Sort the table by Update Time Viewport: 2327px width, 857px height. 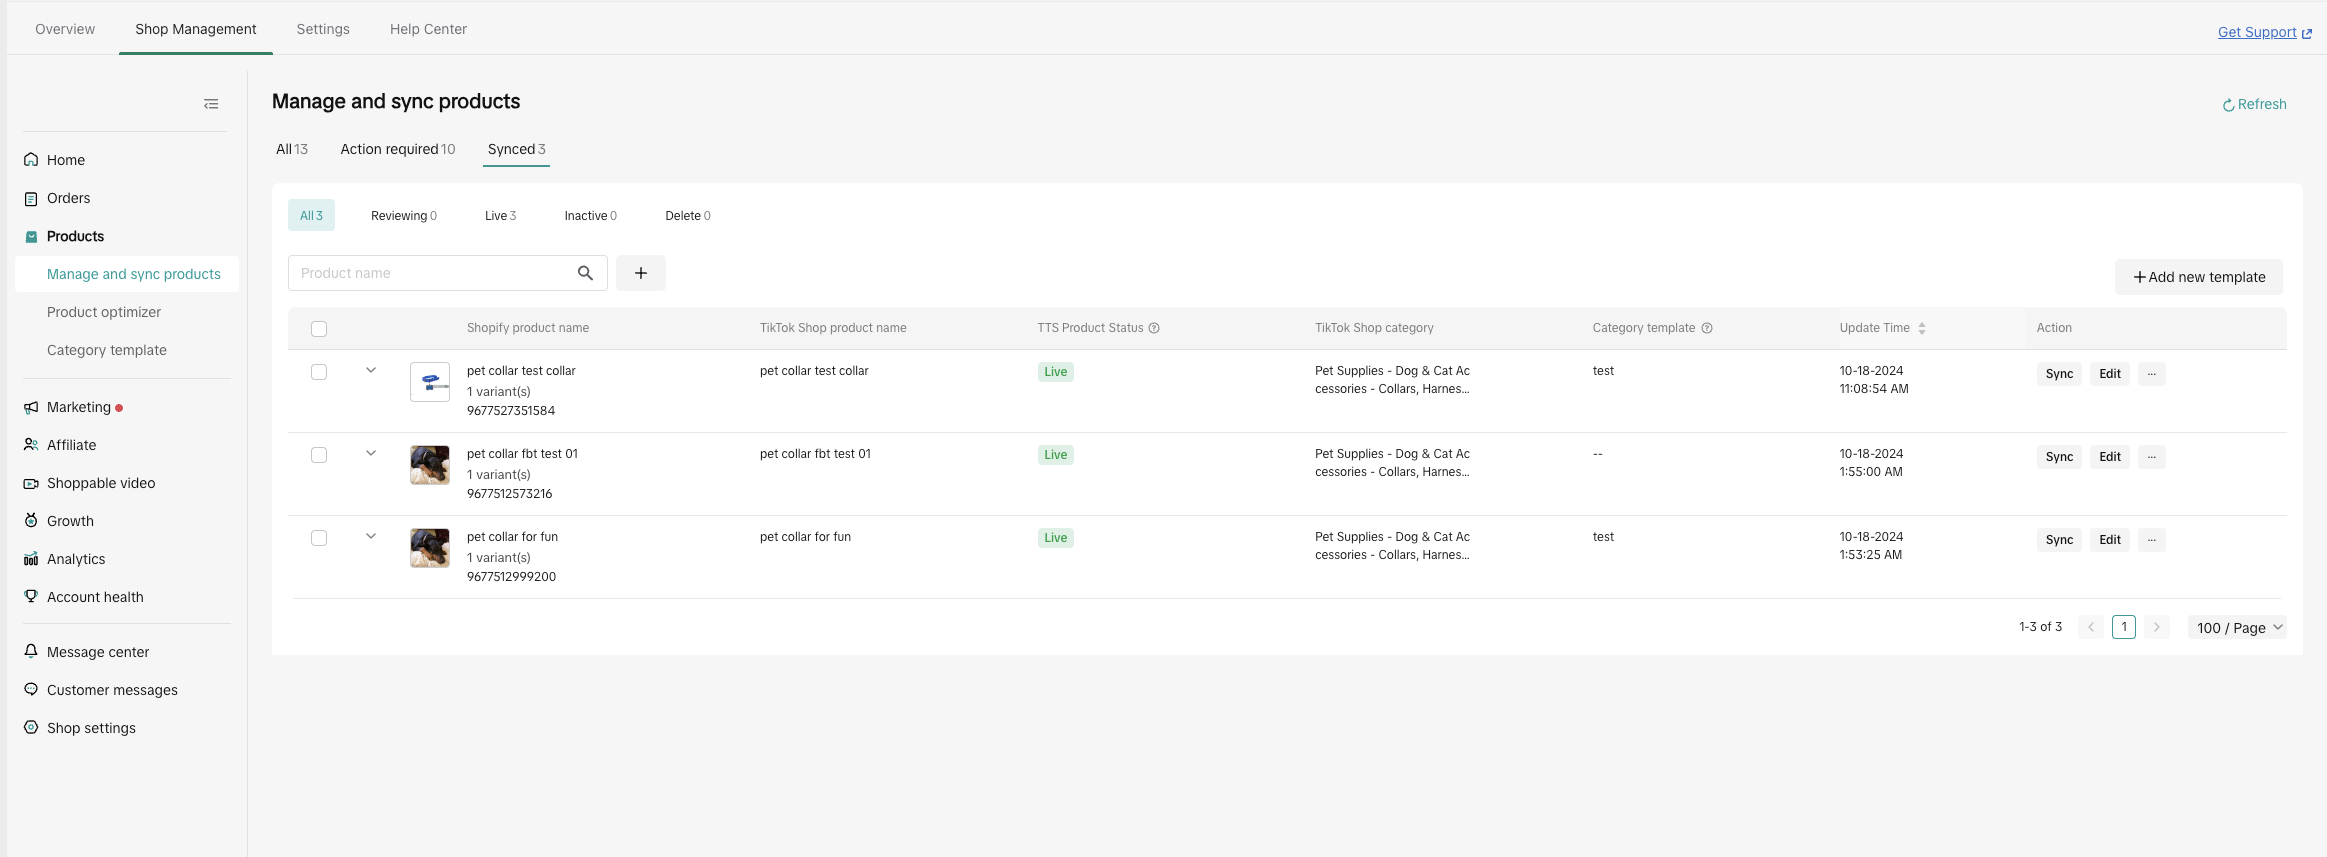[1921, 328]
